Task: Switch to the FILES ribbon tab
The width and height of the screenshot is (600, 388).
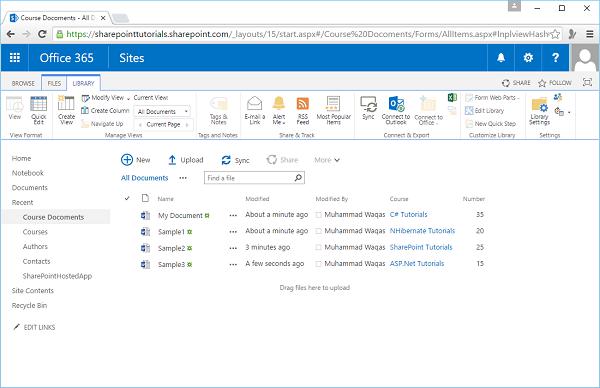Action: (54, 83)
